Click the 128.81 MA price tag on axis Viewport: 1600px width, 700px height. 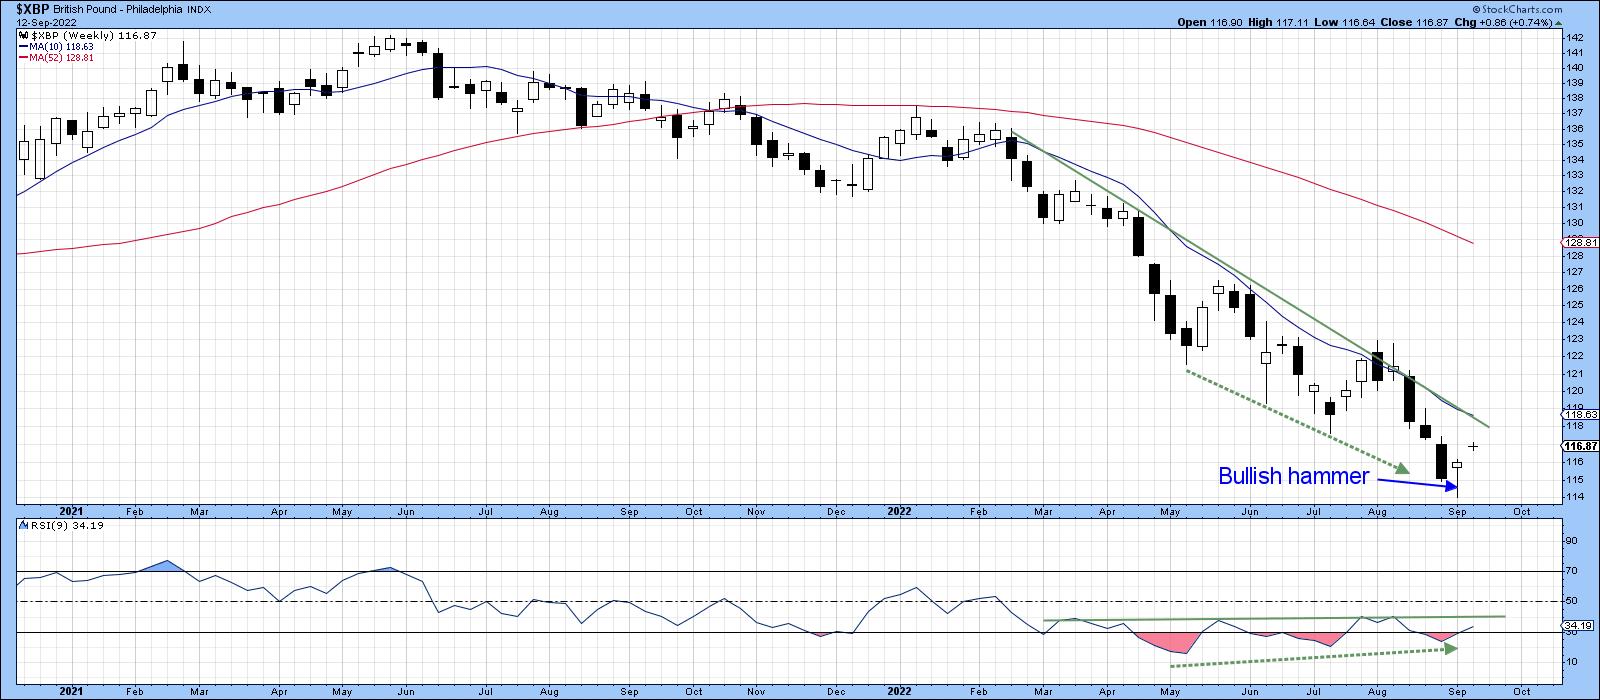(1580, 242)
